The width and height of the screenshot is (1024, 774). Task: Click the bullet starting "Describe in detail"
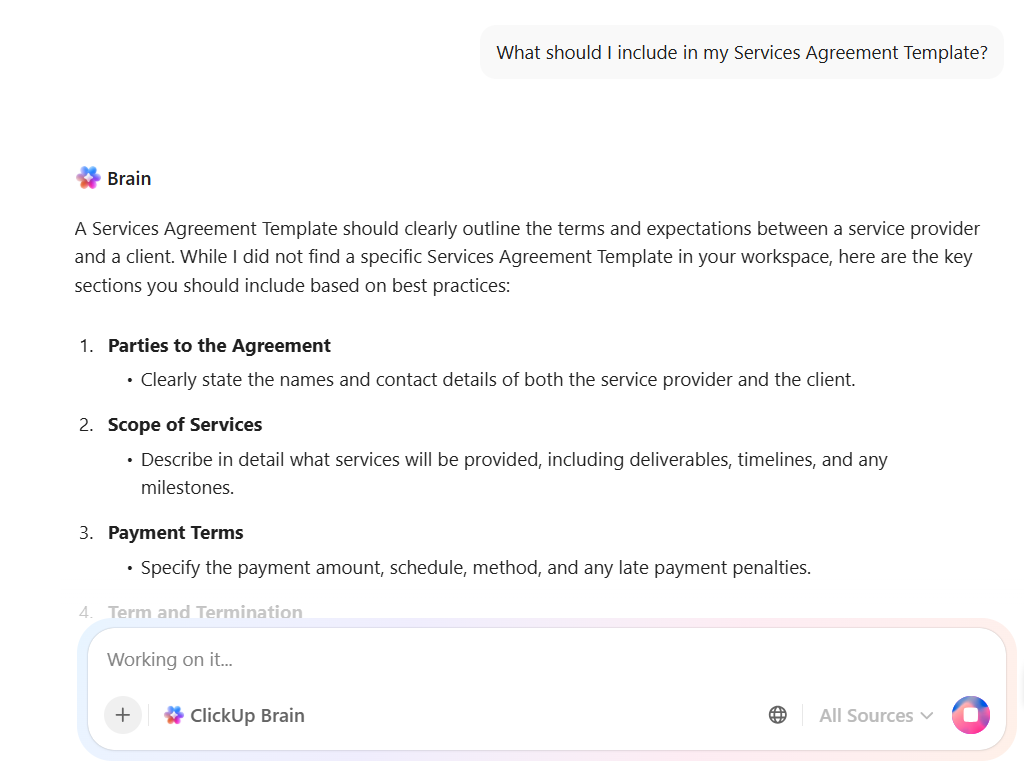point(514,460)
